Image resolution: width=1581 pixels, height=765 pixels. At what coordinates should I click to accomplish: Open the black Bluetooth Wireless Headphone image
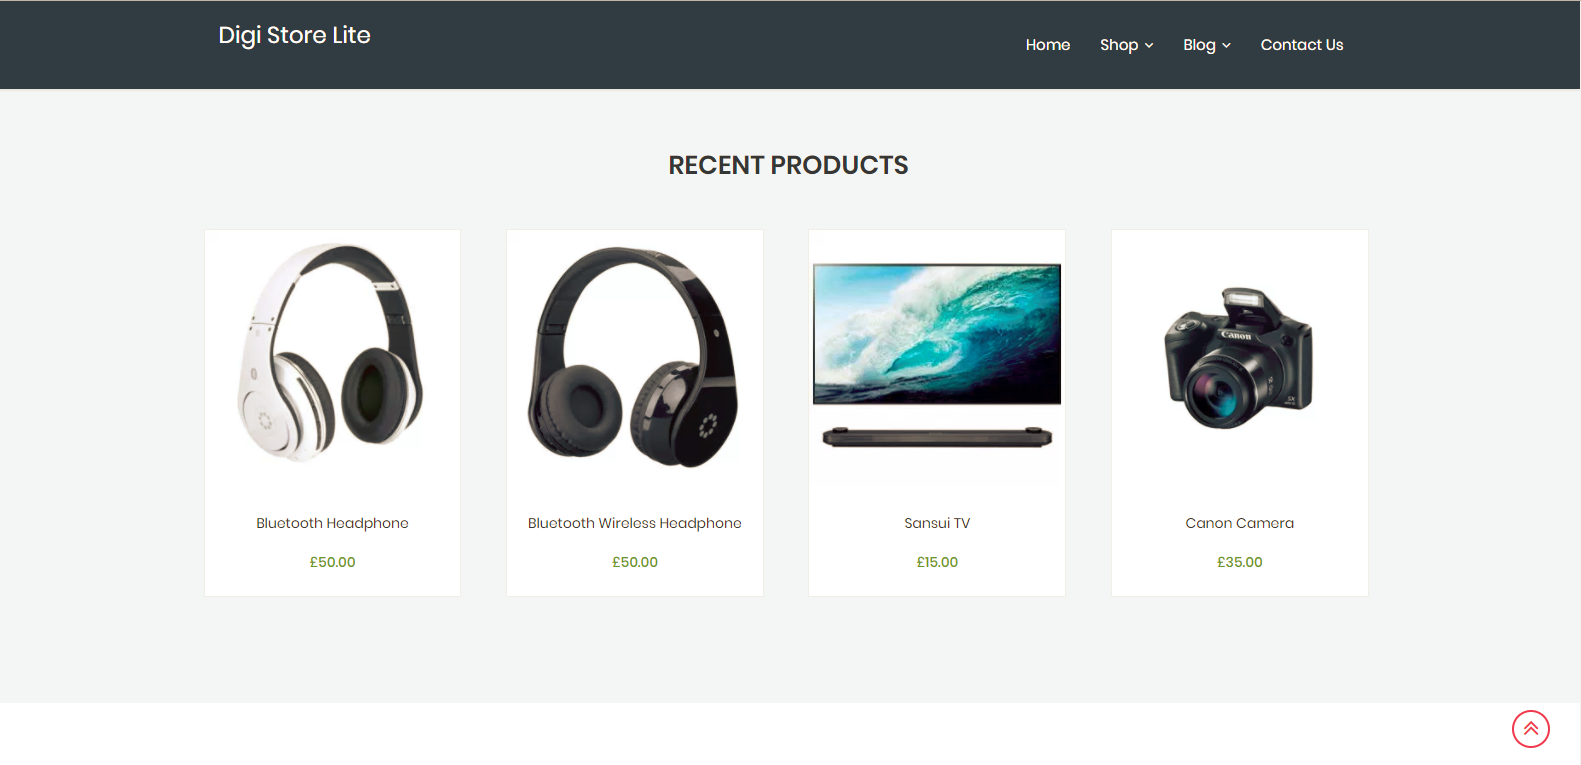(x=635, y=358)
